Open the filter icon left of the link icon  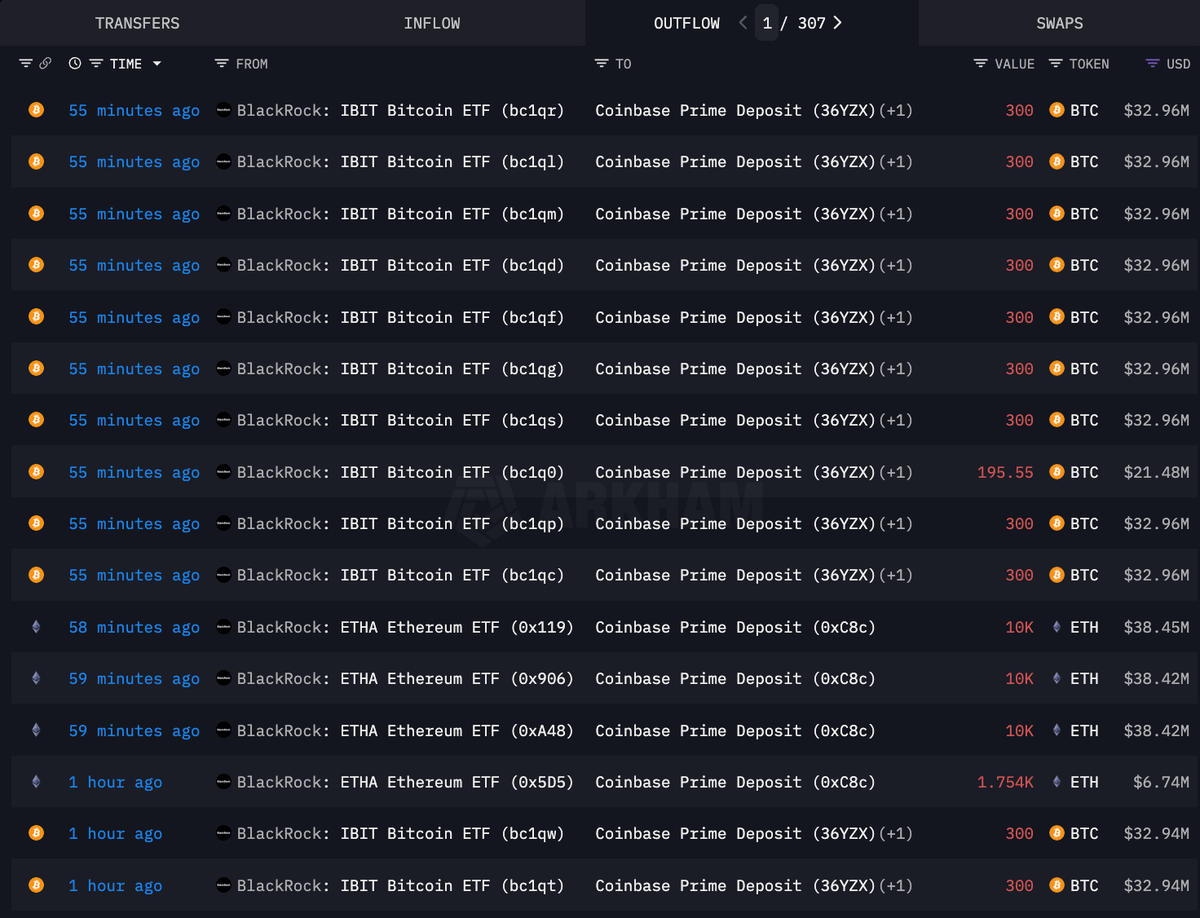[x=26, y=63]
